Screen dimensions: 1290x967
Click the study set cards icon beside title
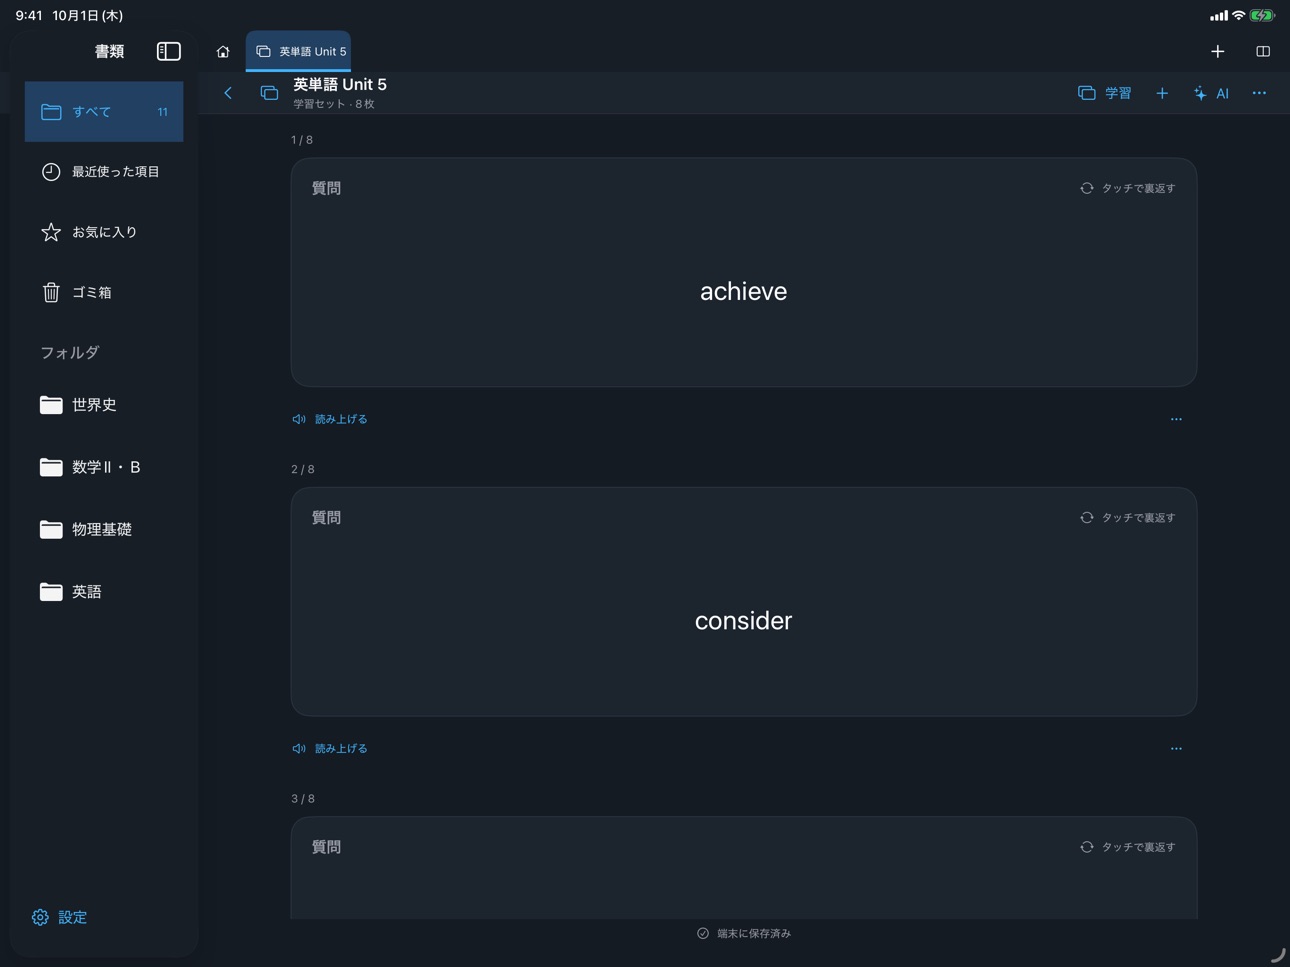269,93
